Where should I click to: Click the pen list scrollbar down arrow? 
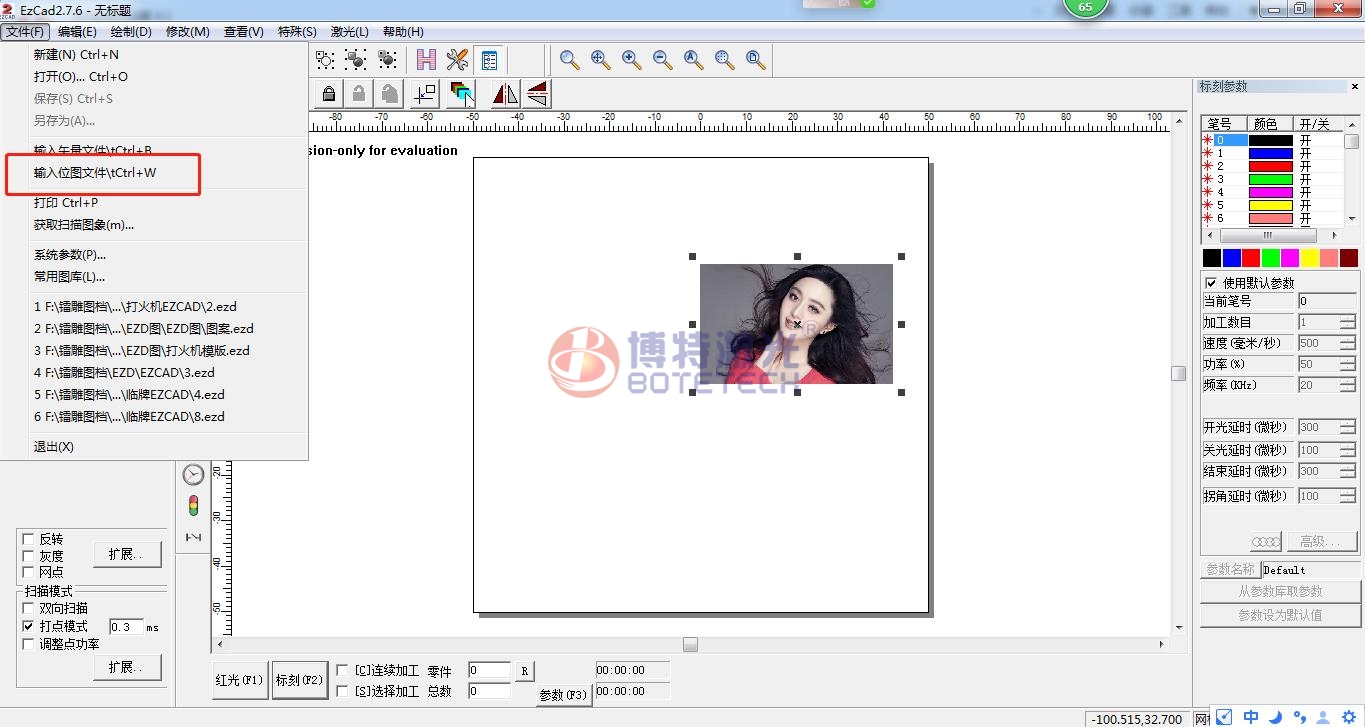click(x=1352, y=219)
